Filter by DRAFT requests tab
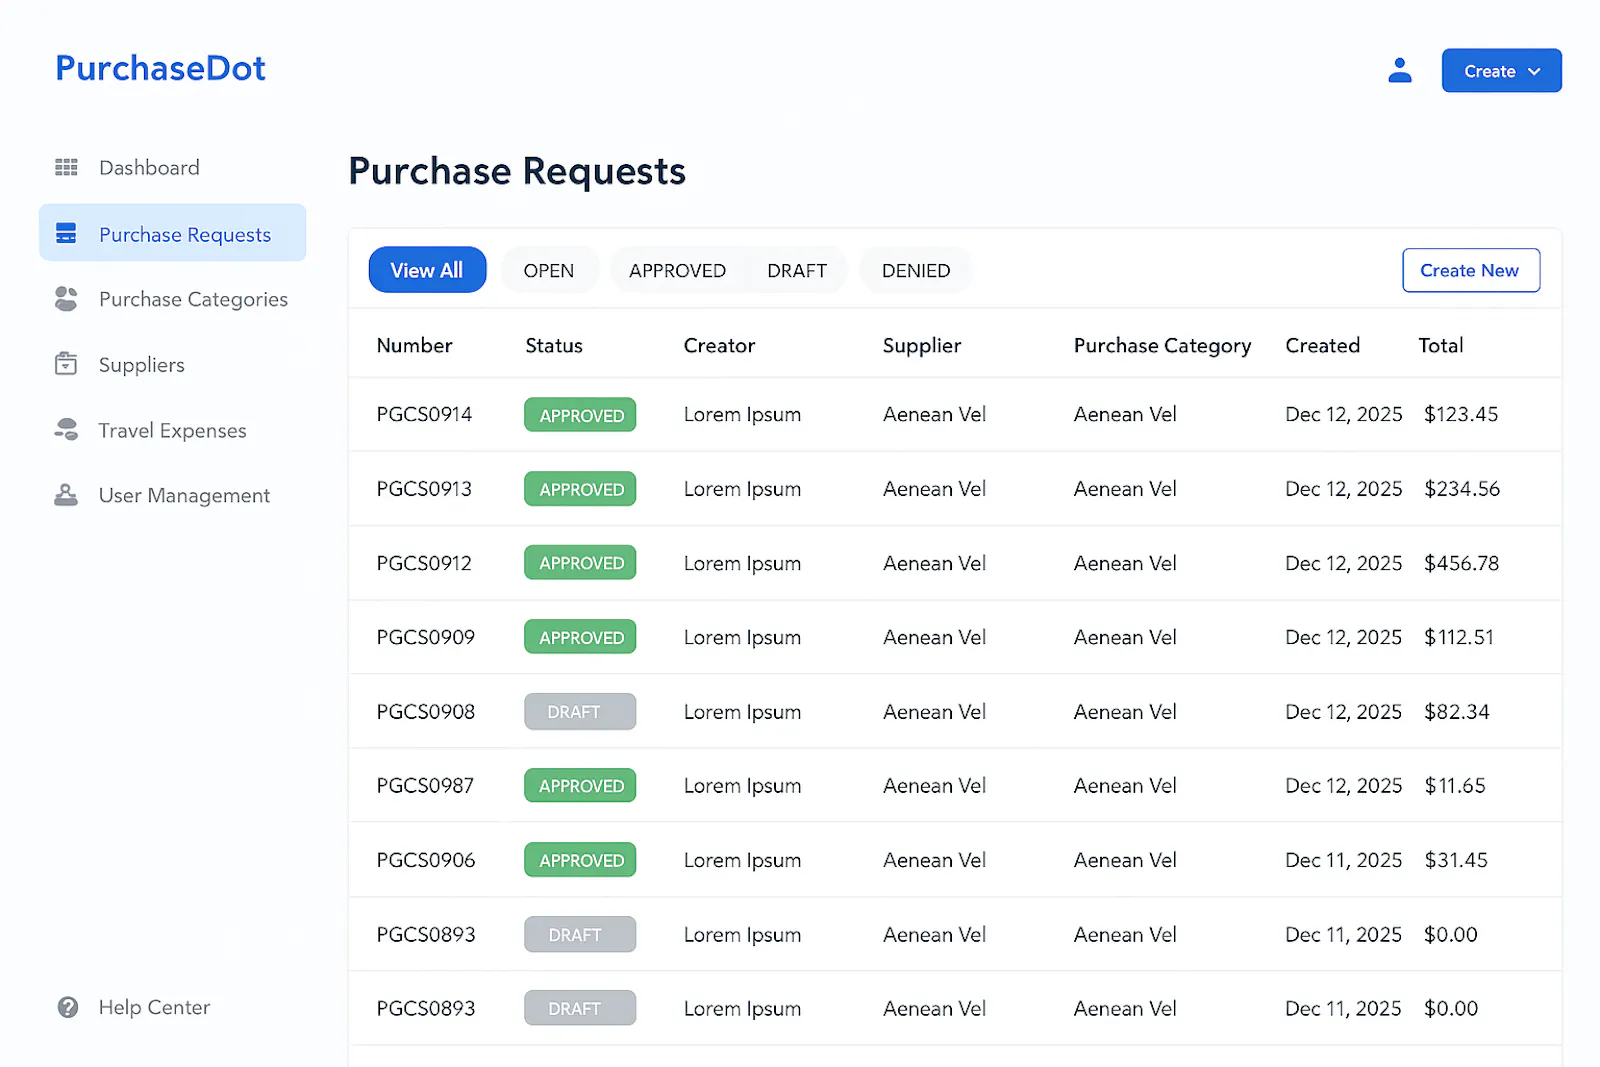This screenshot has width=1600, height=1067. (x=797, y=270)
